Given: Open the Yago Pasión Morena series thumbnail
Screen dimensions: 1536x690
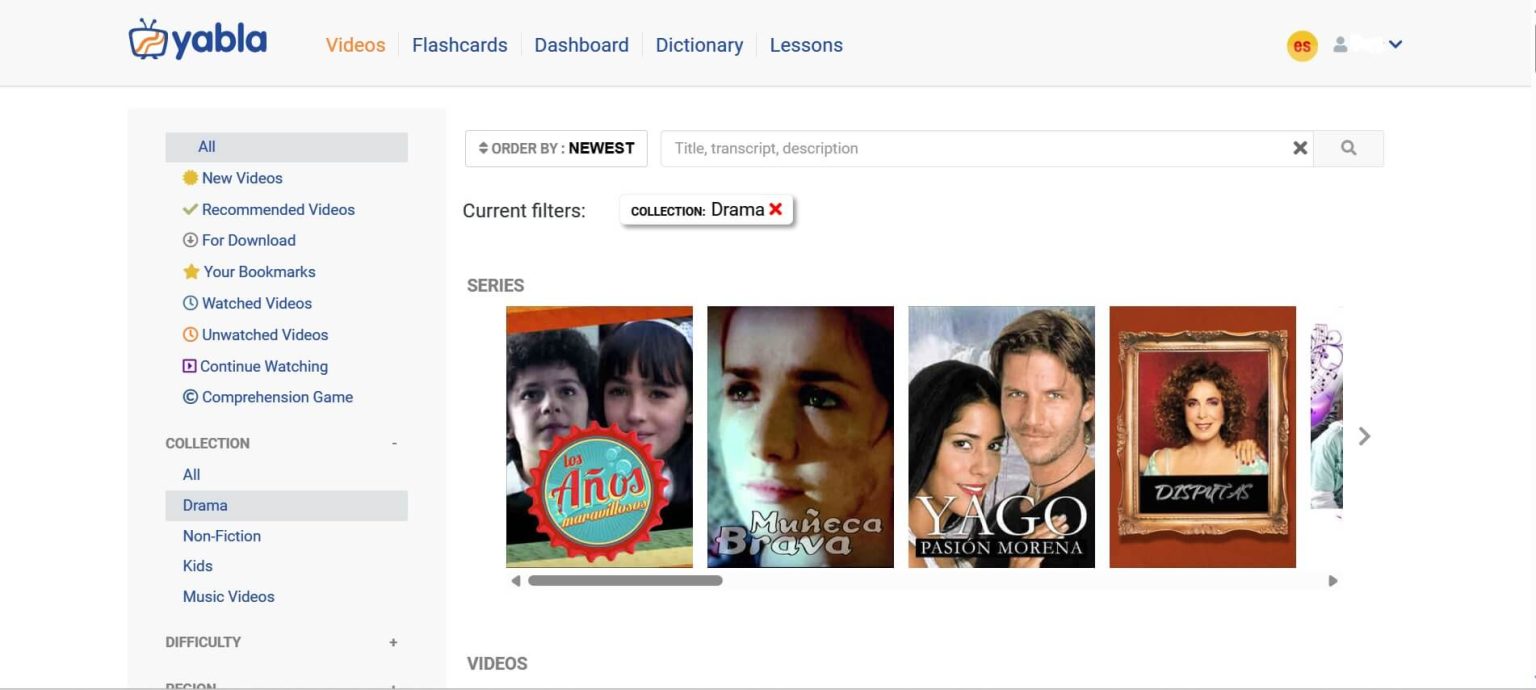Looking at the screenshot, I should [x=1001, y=437].
